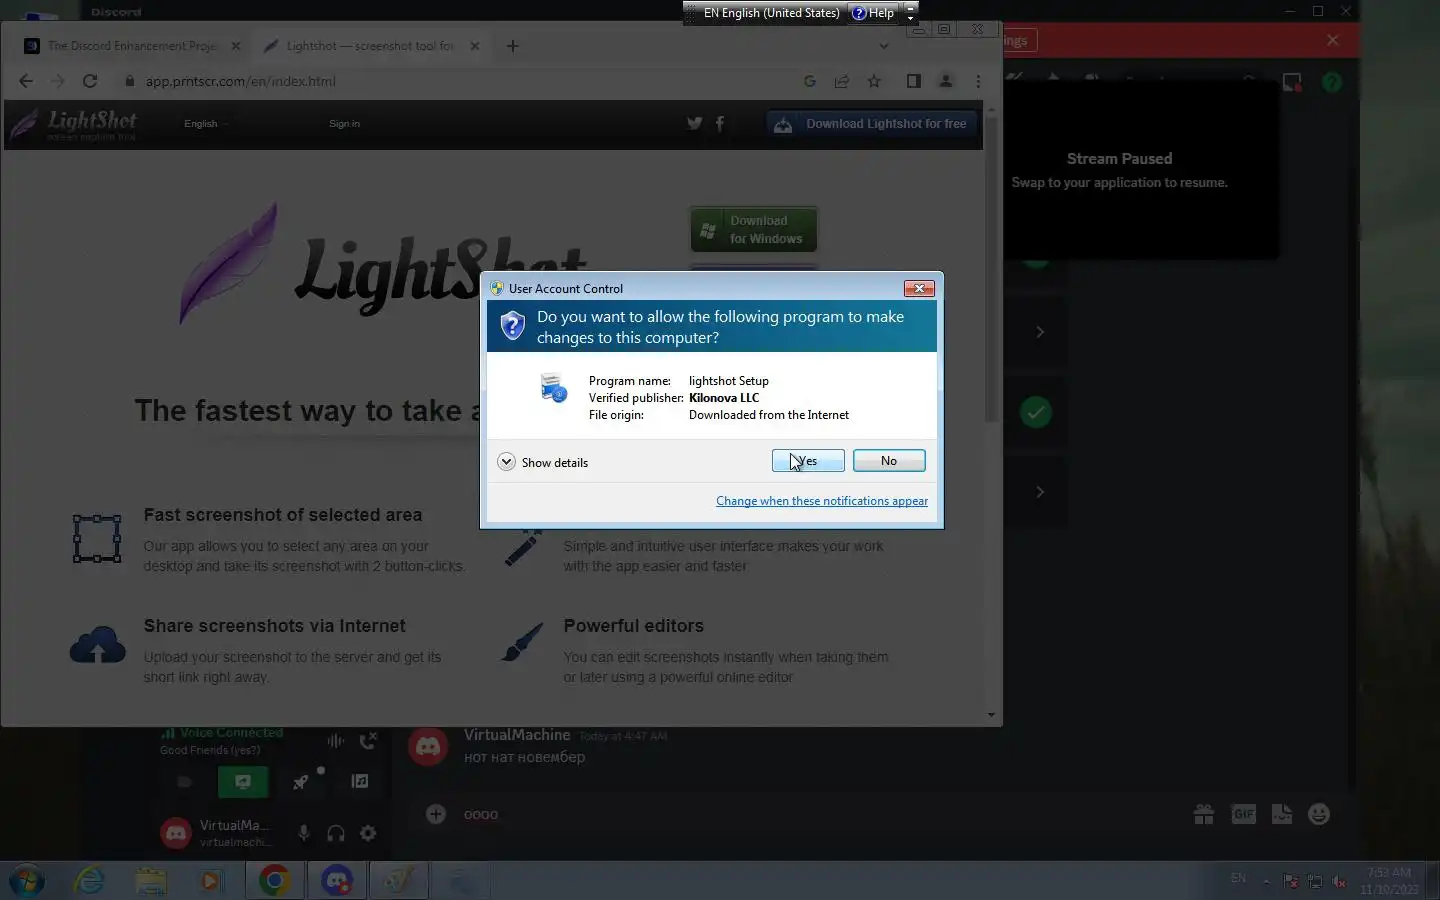Viewport: 1440px width, 900px height.
Task: Open Discord soundboard icon
Action: click(x=360, y=782)
